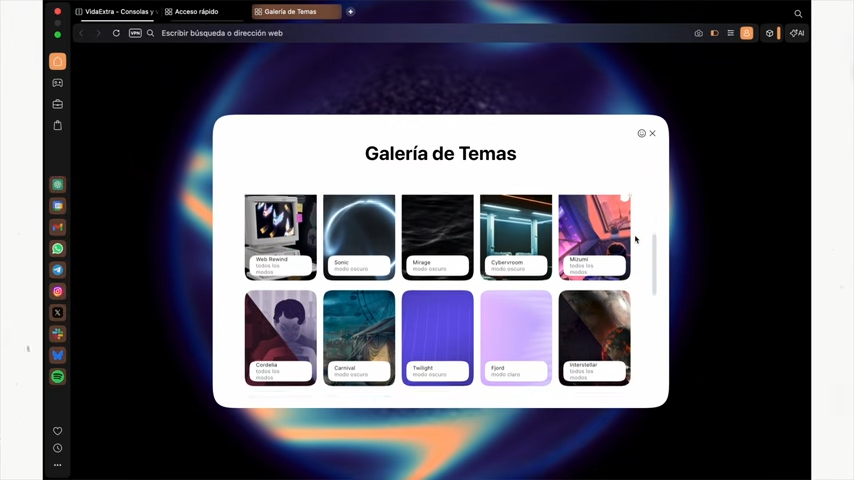Select the Interstellar theme

click(x=594, y=338)
